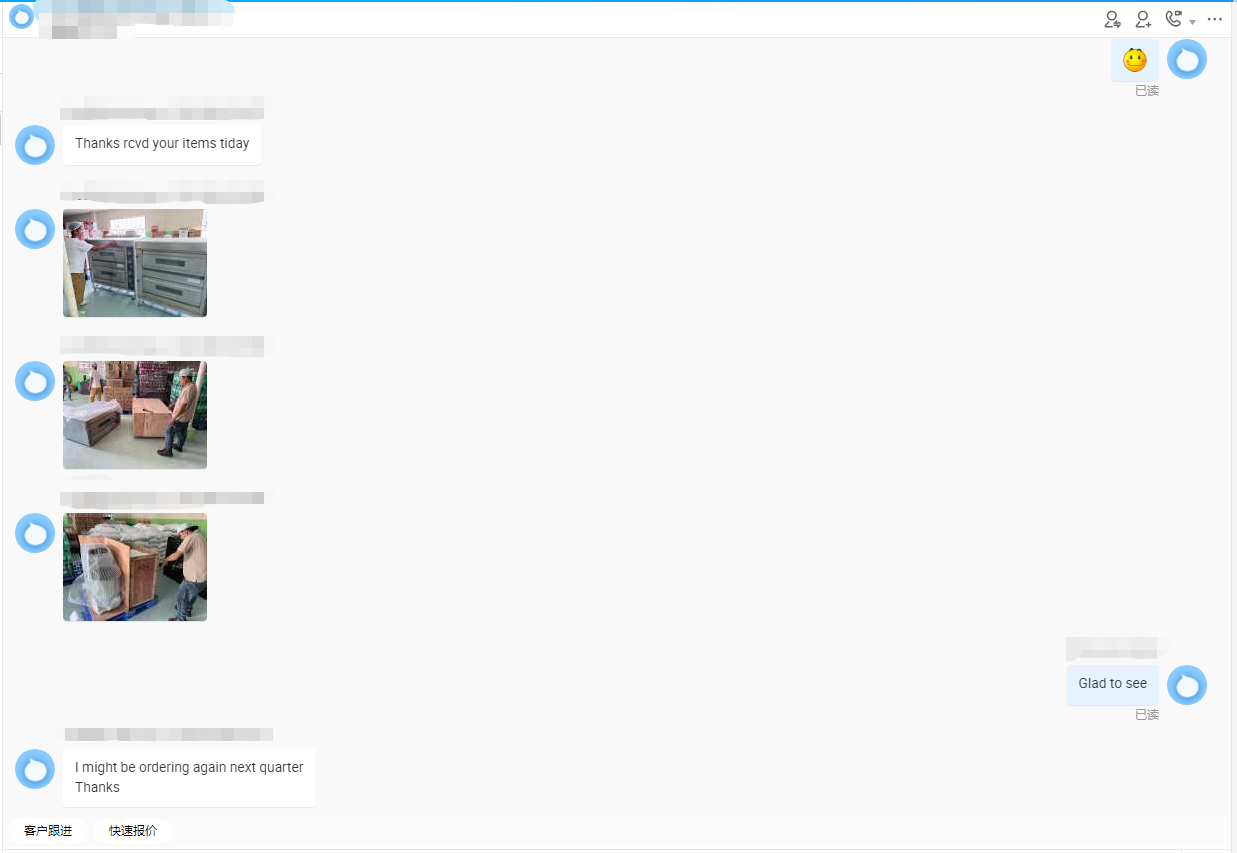The image size is (1237, 853).
Task: Click the 快速报价 quick action button
Action: pyautogui.click(x=133, y=831)
